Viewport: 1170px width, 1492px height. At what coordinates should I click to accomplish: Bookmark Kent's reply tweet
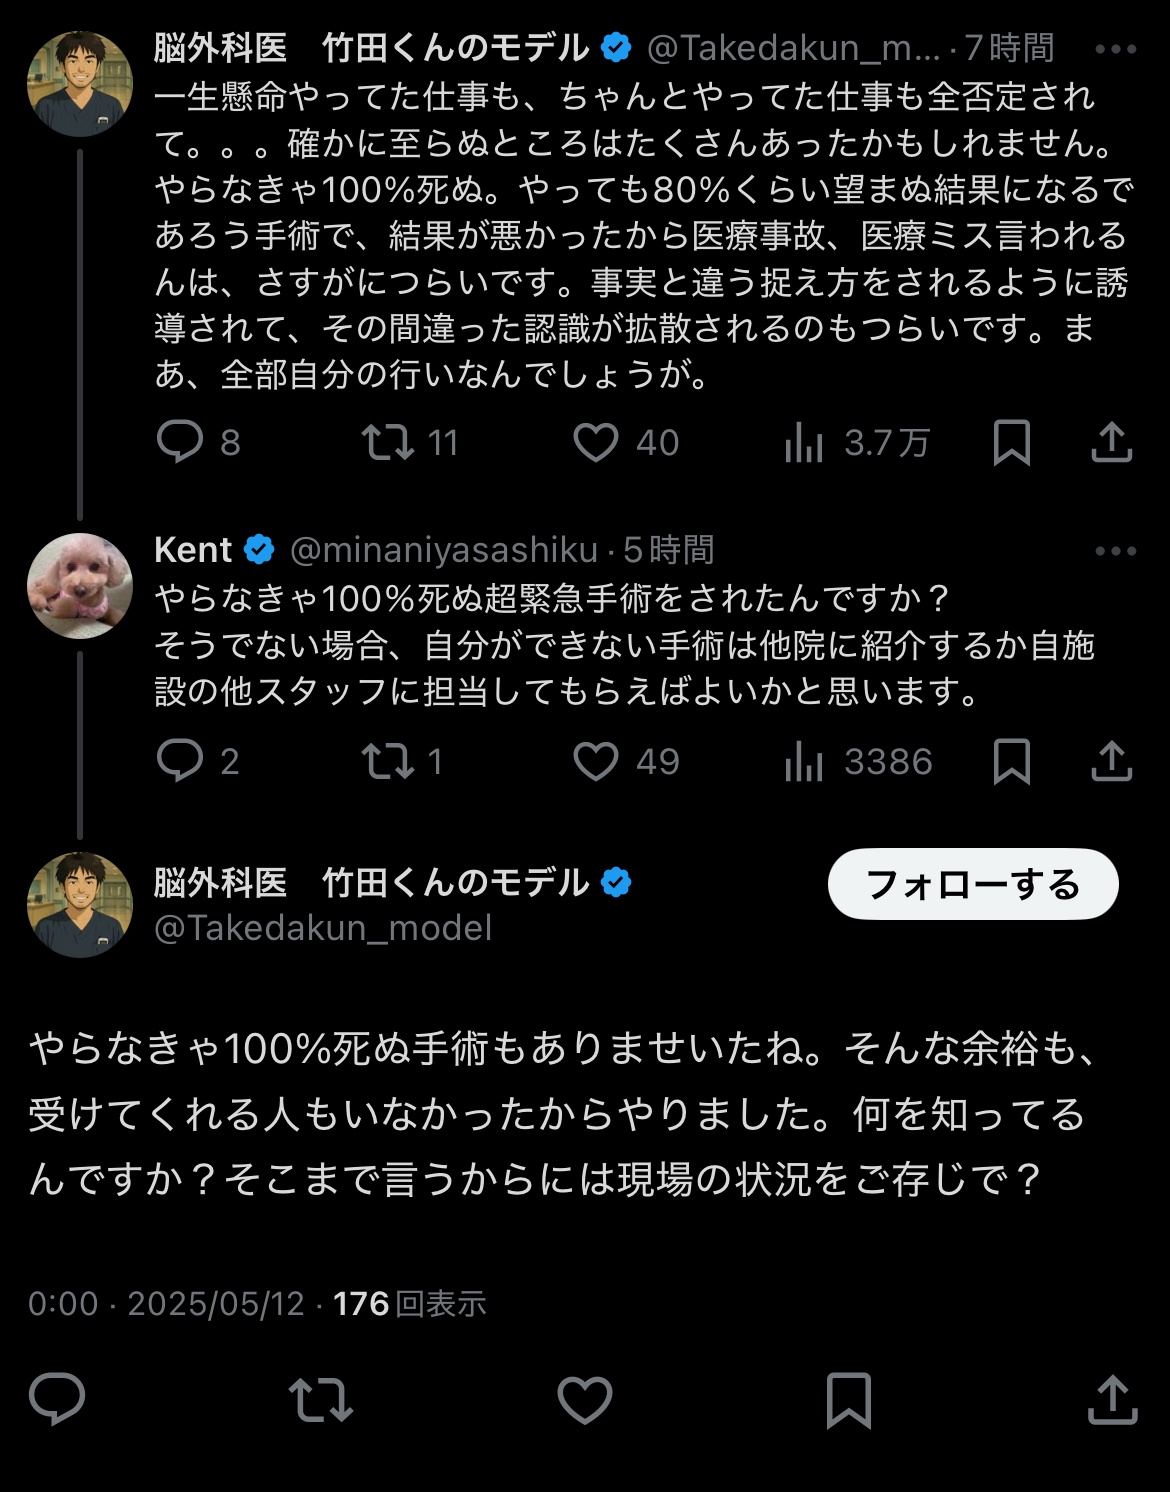click(x=1011, y=761)
